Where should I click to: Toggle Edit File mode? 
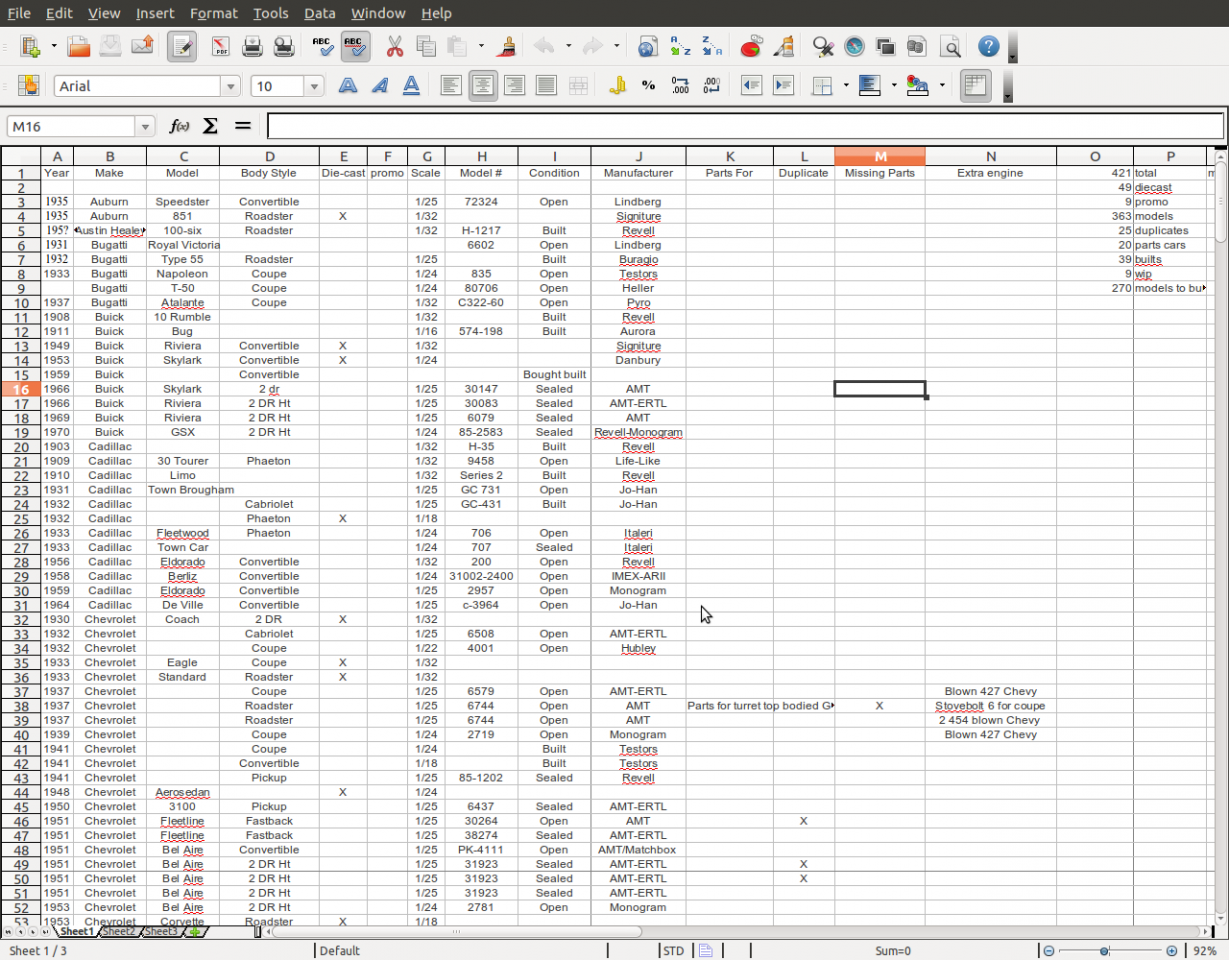(181, 46)
